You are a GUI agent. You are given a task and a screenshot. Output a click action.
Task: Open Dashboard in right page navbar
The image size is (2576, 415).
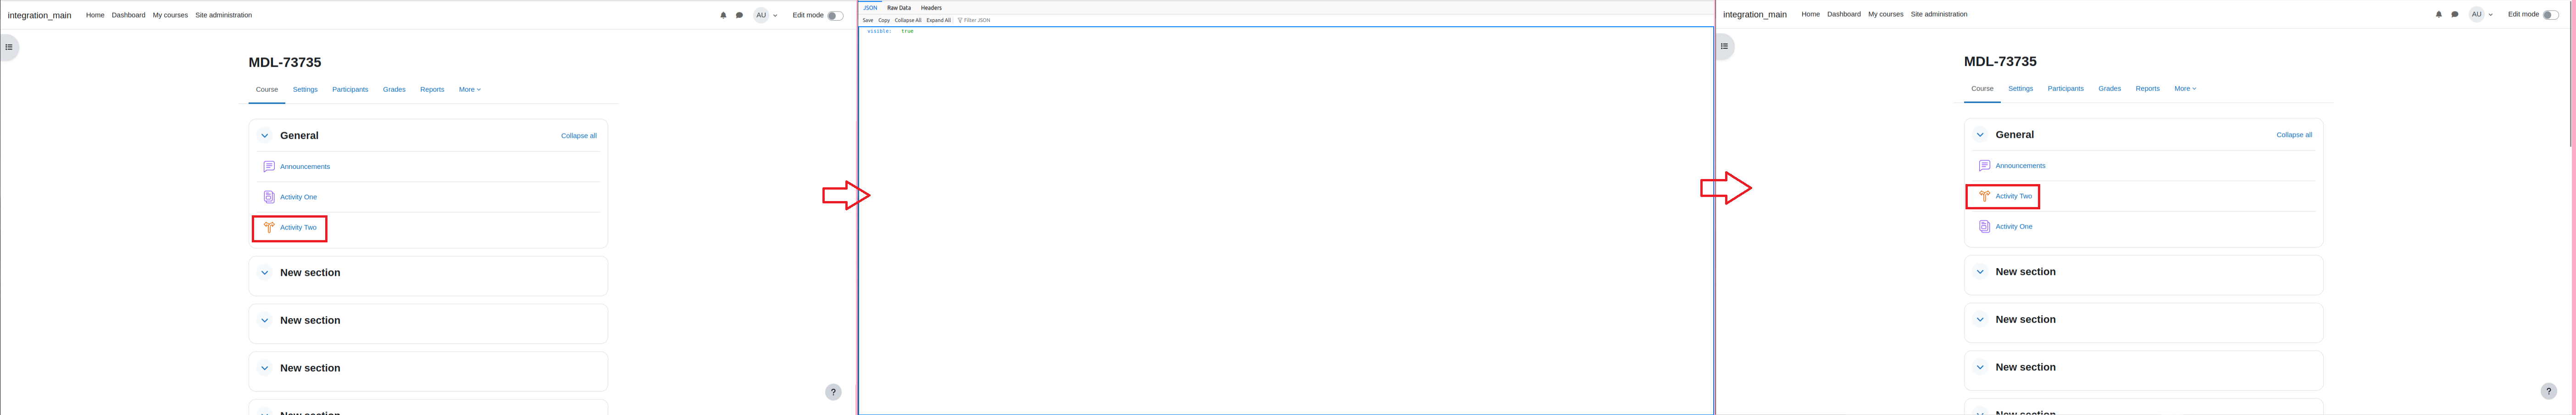(x=1843, y=14)
